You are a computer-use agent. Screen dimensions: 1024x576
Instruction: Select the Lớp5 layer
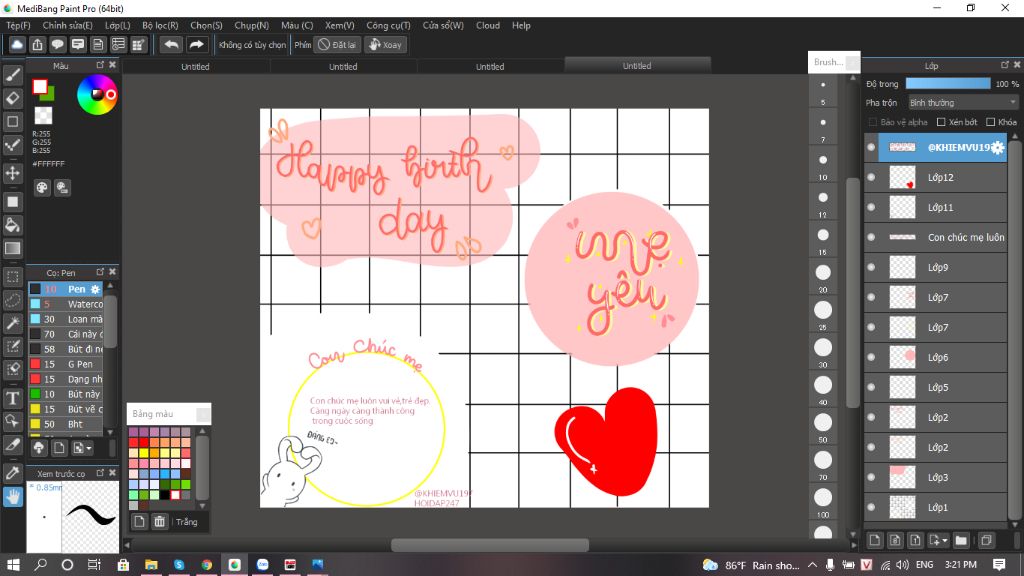935,387
